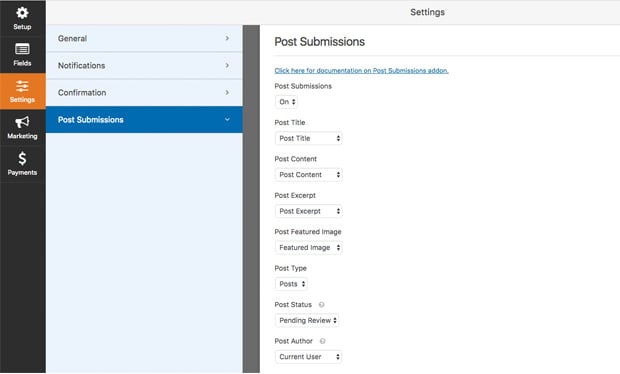This screenshot has width=620, height=374.
Task: Open the Post Content dropdown
Action: point(308,175)
